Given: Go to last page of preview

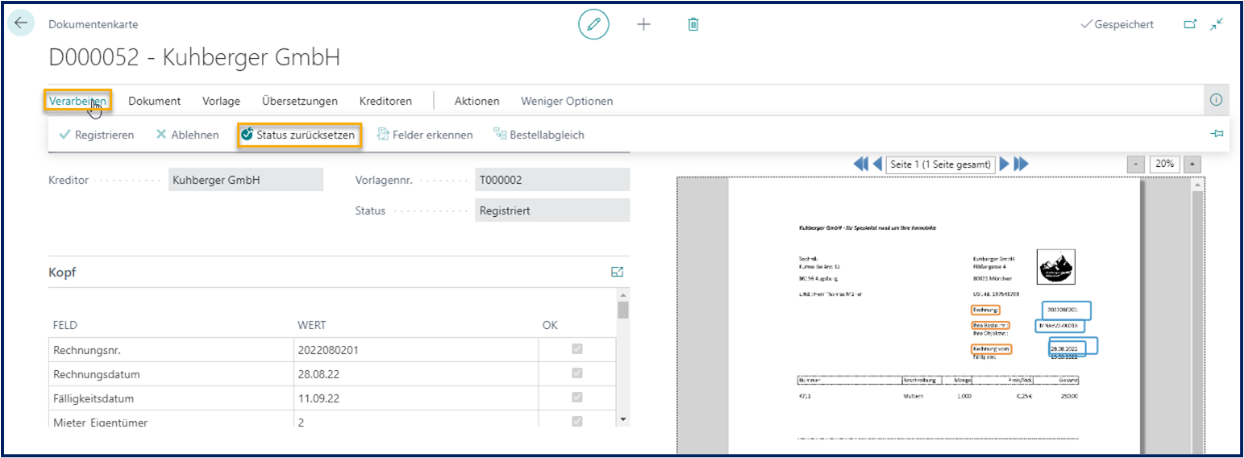Looking at the screenshot, I should [x=1021, y=164].
